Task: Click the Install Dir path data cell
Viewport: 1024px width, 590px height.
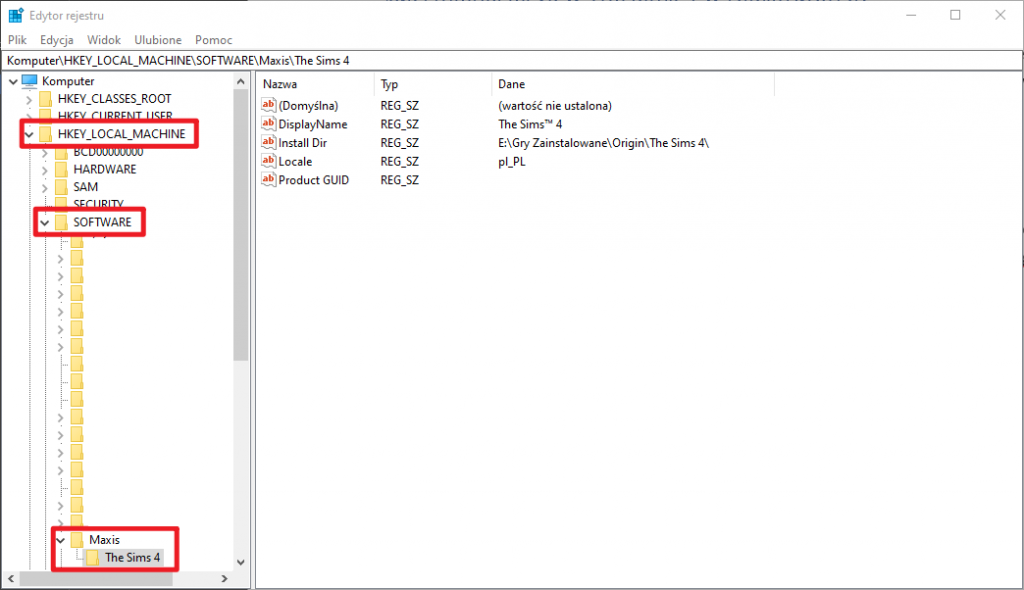Action: point(603,142)
